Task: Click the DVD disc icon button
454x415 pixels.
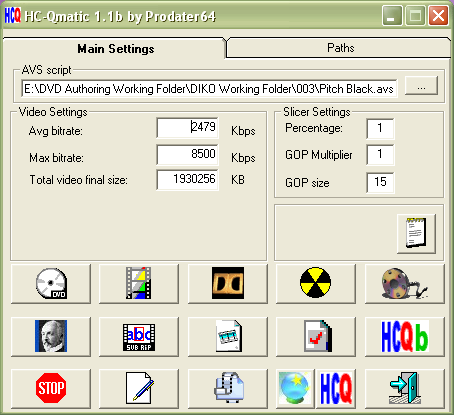Action: (51, 284)
